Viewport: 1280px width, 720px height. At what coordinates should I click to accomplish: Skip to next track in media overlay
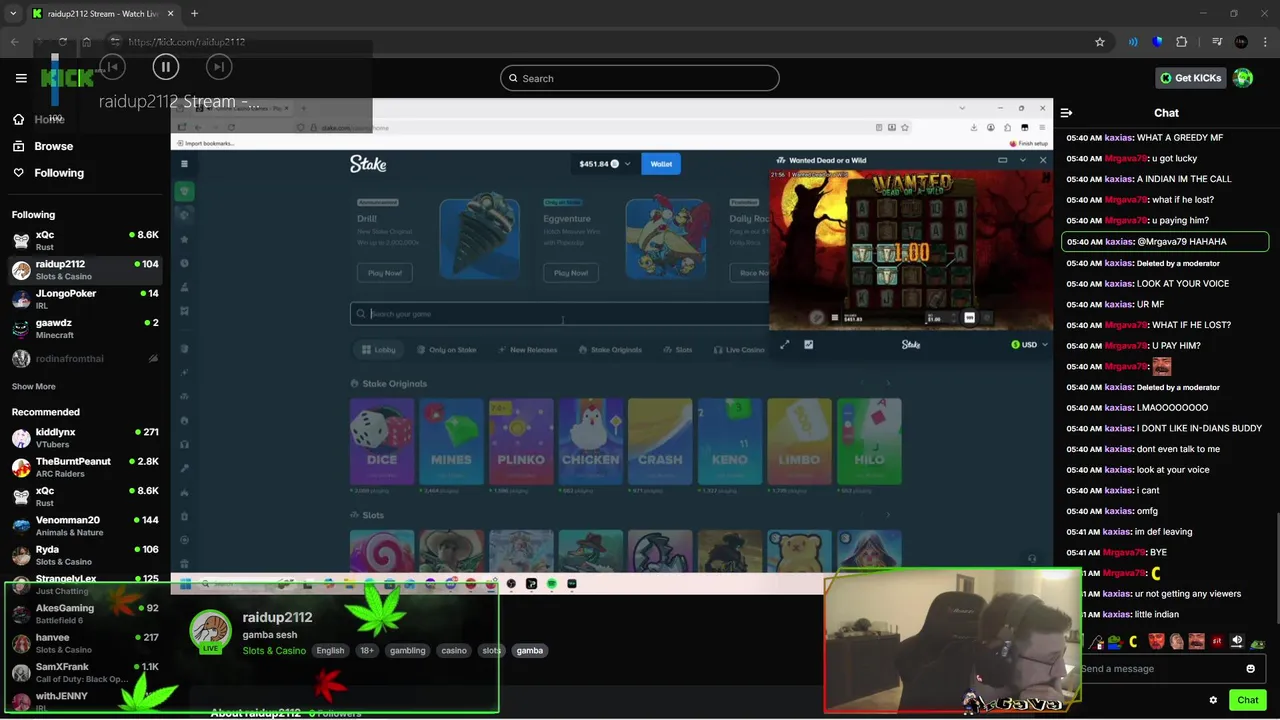219,67
